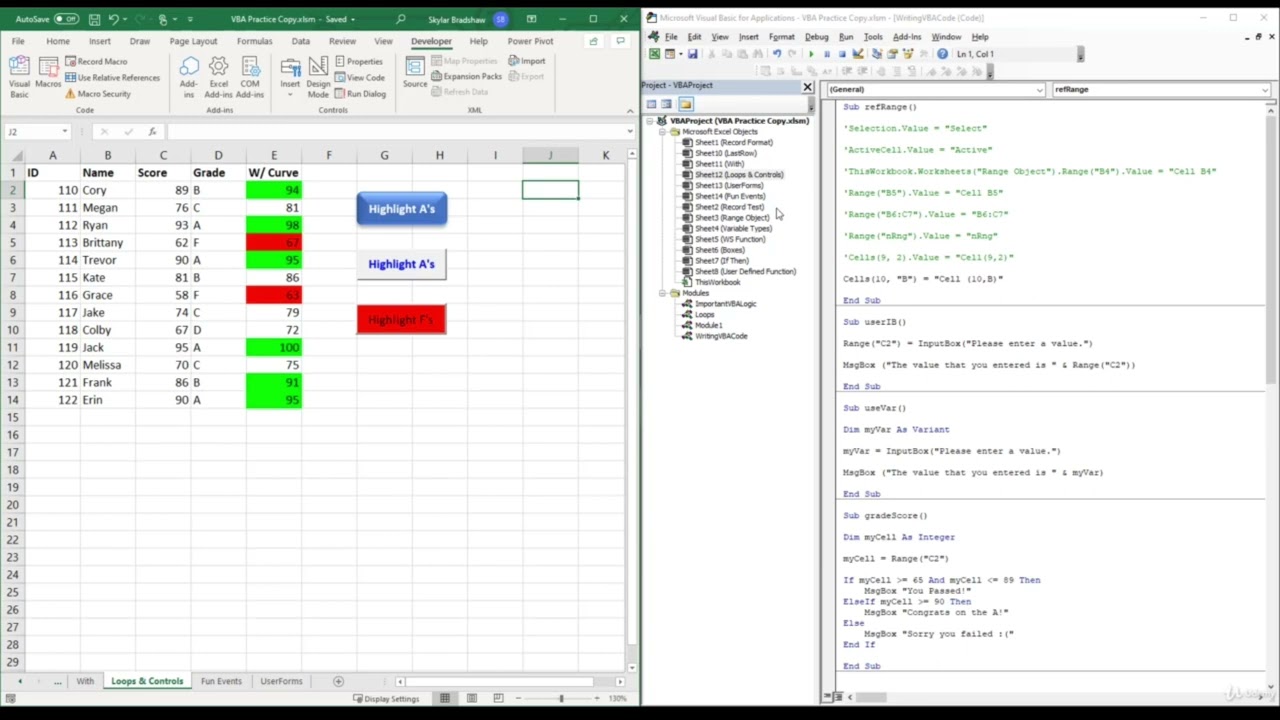Collapse the Modules folder in project tree

[662, 293]
